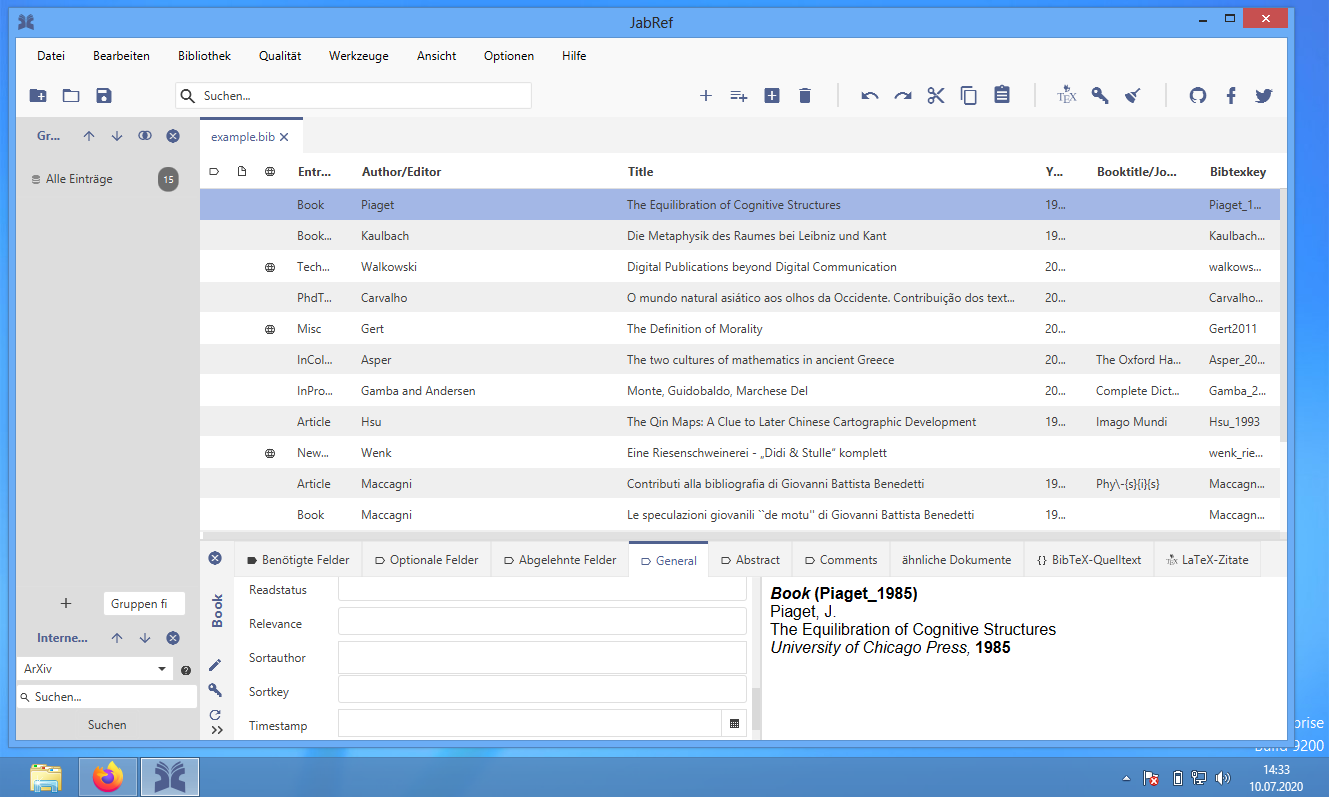
Task: Select Alle Einträge group
Action: (79, 180)
